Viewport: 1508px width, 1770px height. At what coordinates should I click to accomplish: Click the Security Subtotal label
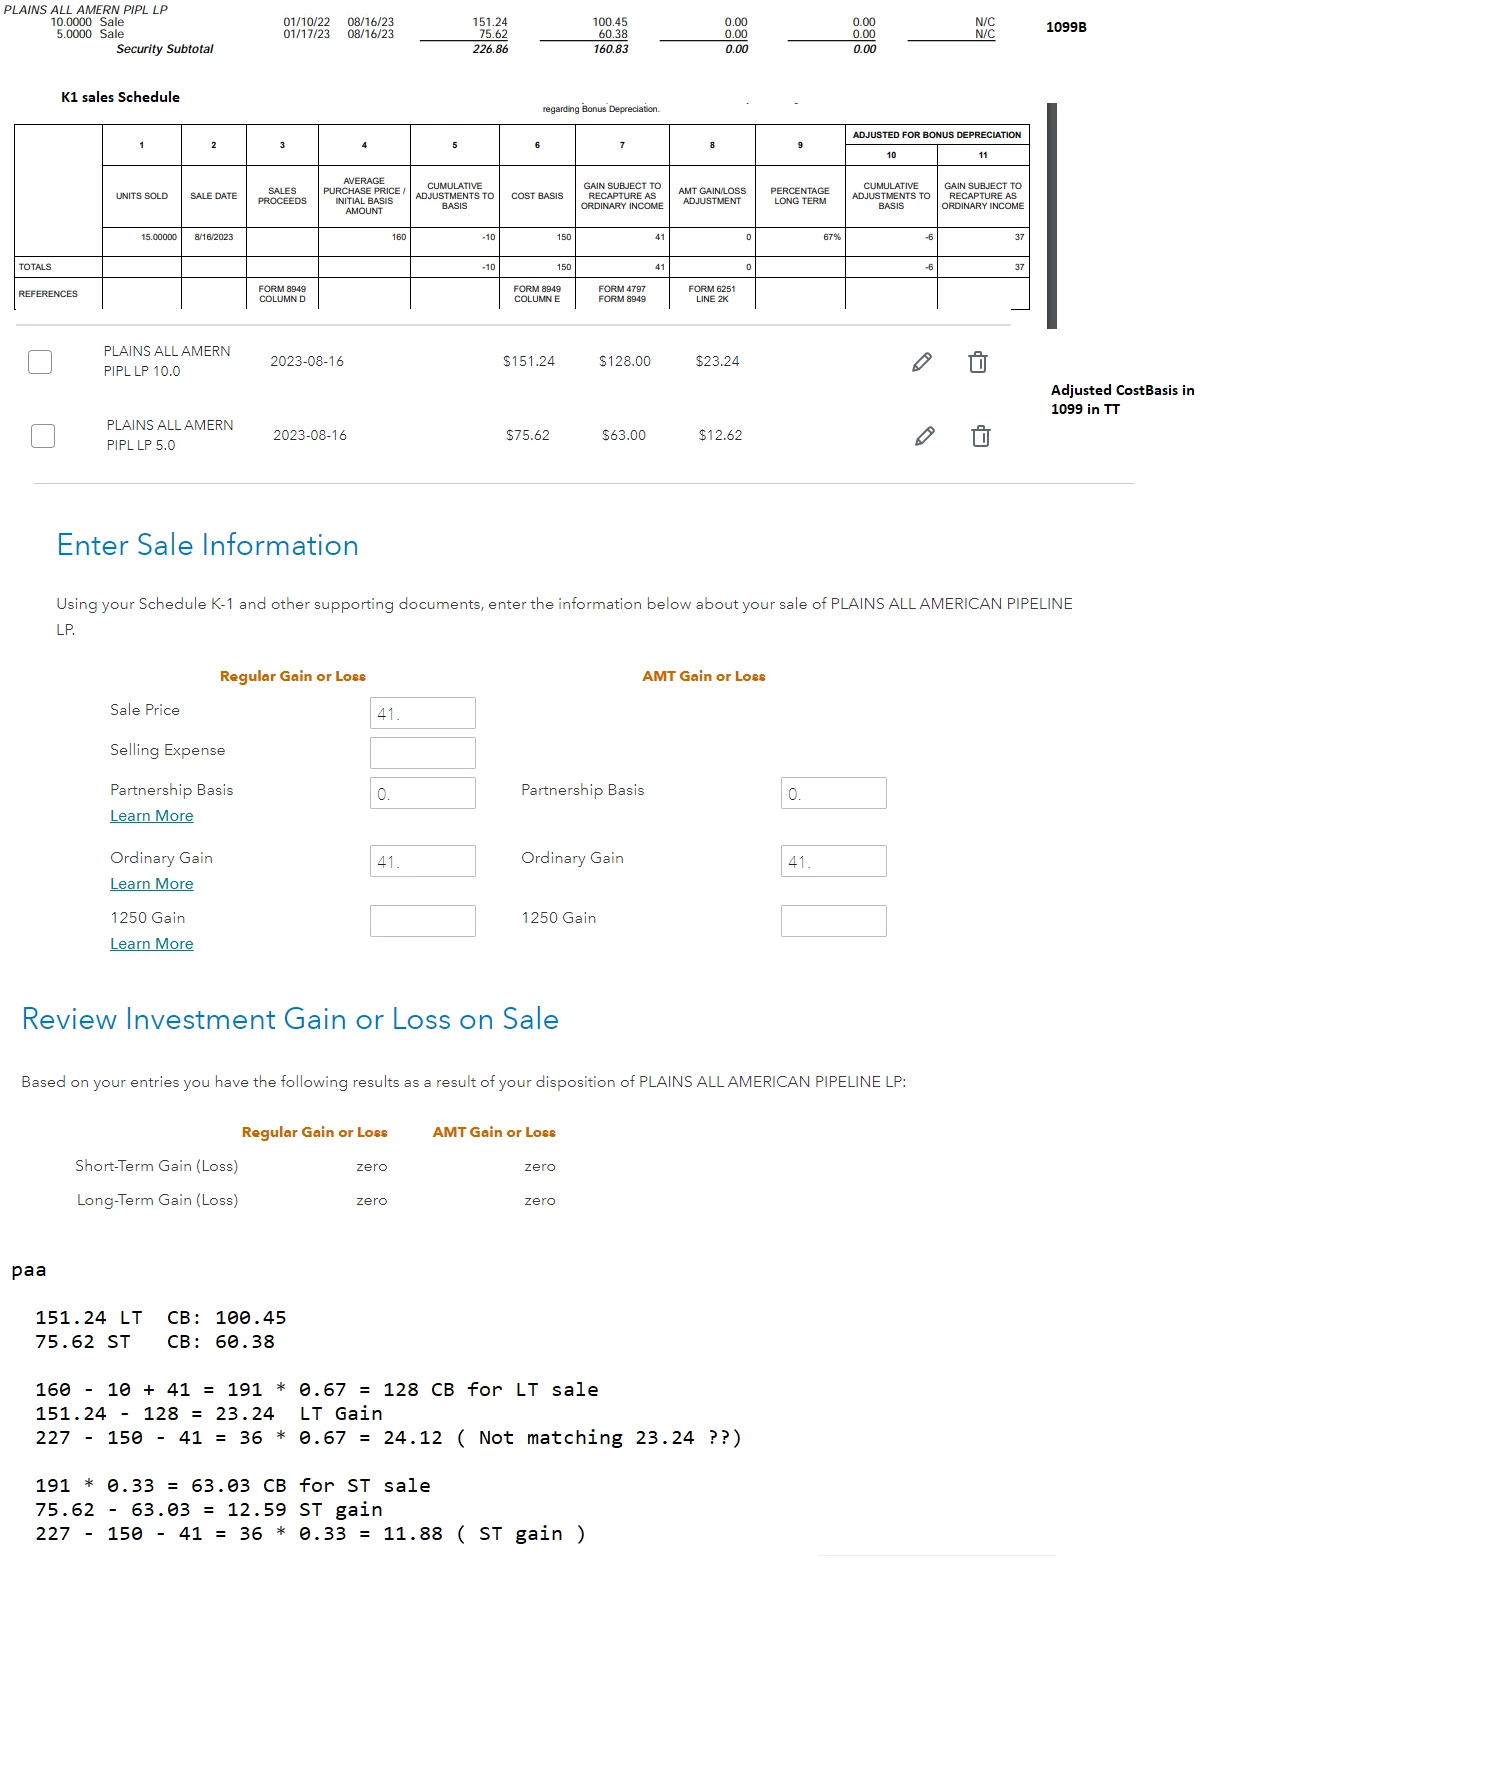tap(165, 49)
